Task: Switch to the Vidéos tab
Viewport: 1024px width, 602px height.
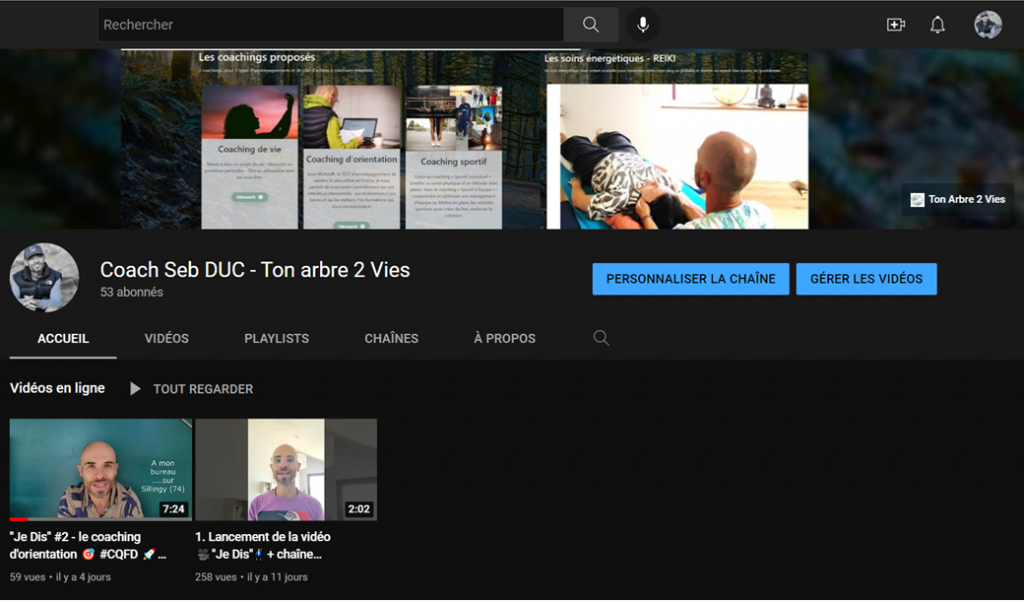Action: tap(166, 338)
